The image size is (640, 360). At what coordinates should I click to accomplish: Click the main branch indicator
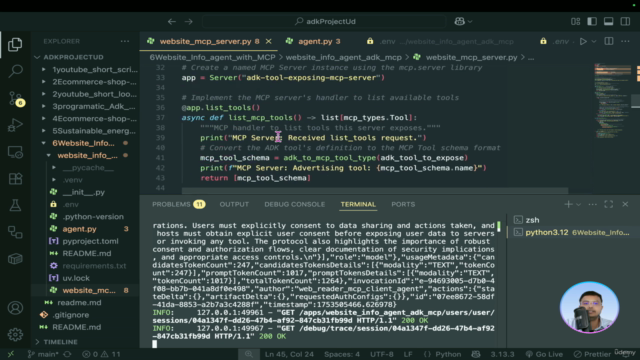tap(43, 354)
